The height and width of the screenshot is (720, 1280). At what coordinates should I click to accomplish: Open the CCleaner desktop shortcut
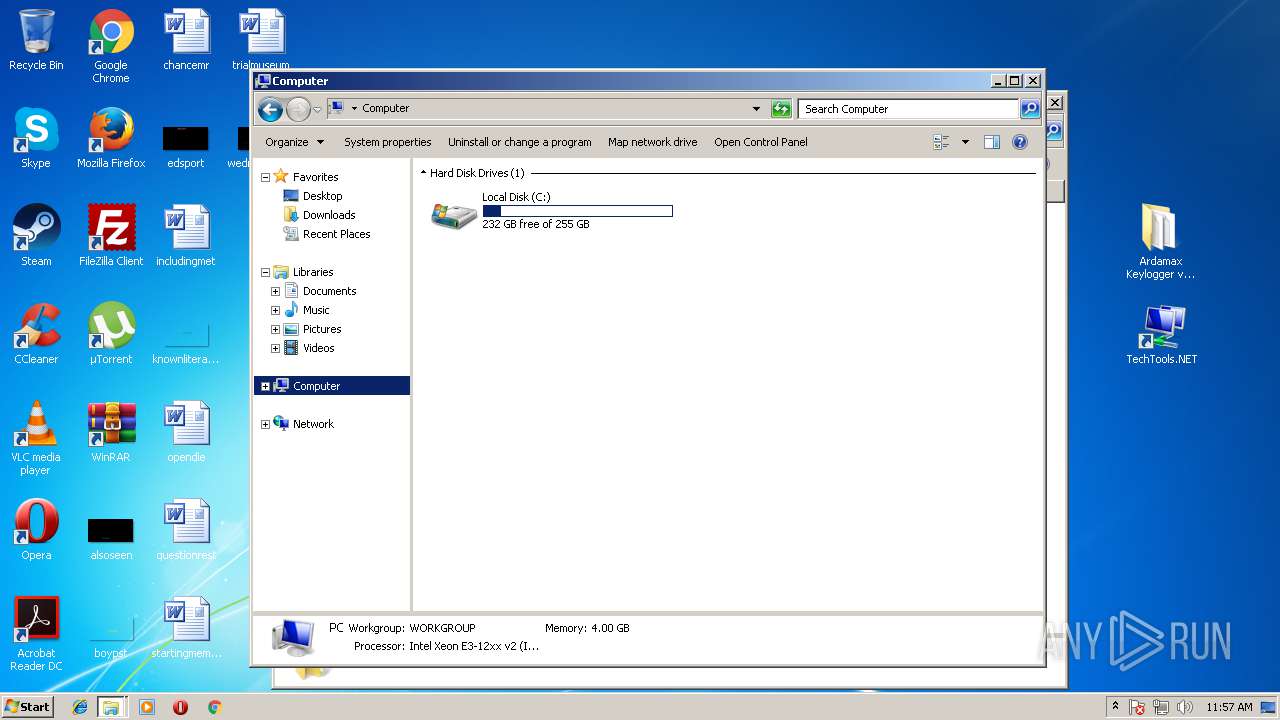tap(36, 334)
